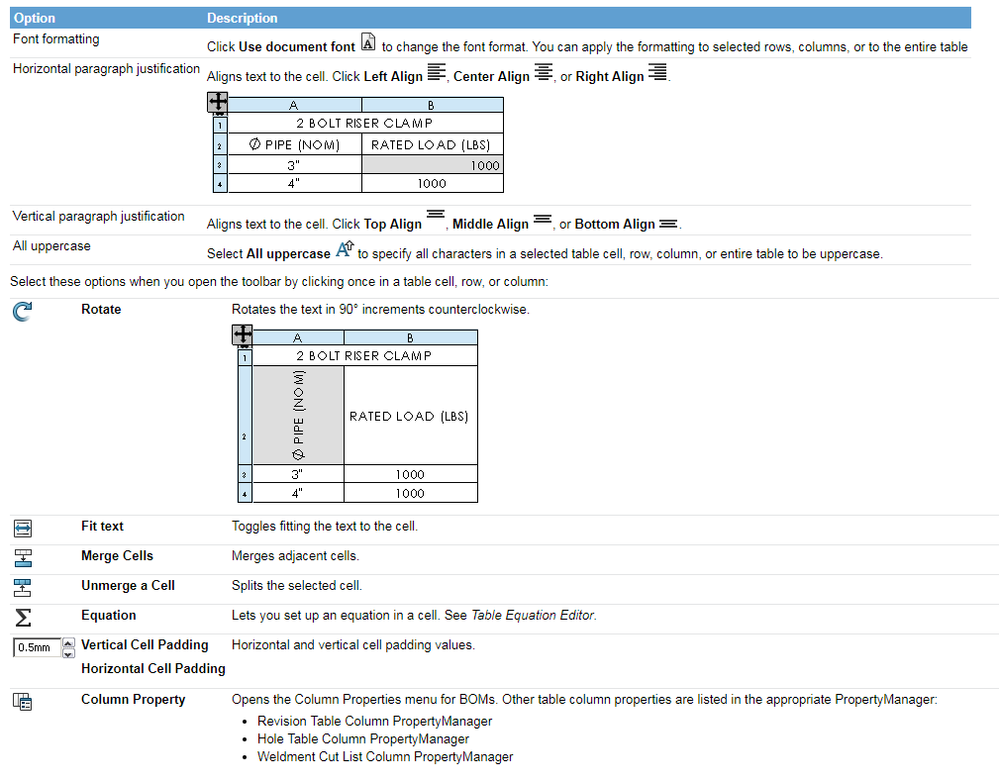Click the Top Align icon

(x=436, y=213)
